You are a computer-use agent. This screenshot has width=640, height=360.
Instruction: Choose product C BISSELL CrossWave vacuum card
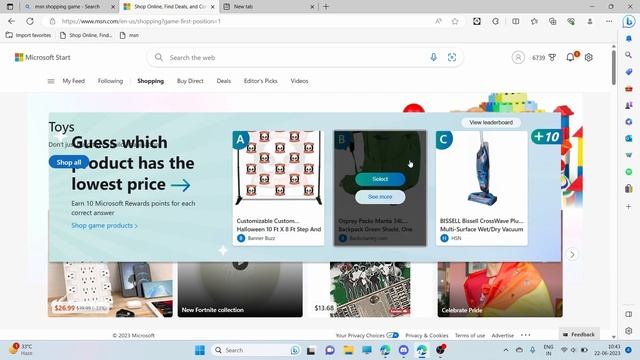pos(482,188)
